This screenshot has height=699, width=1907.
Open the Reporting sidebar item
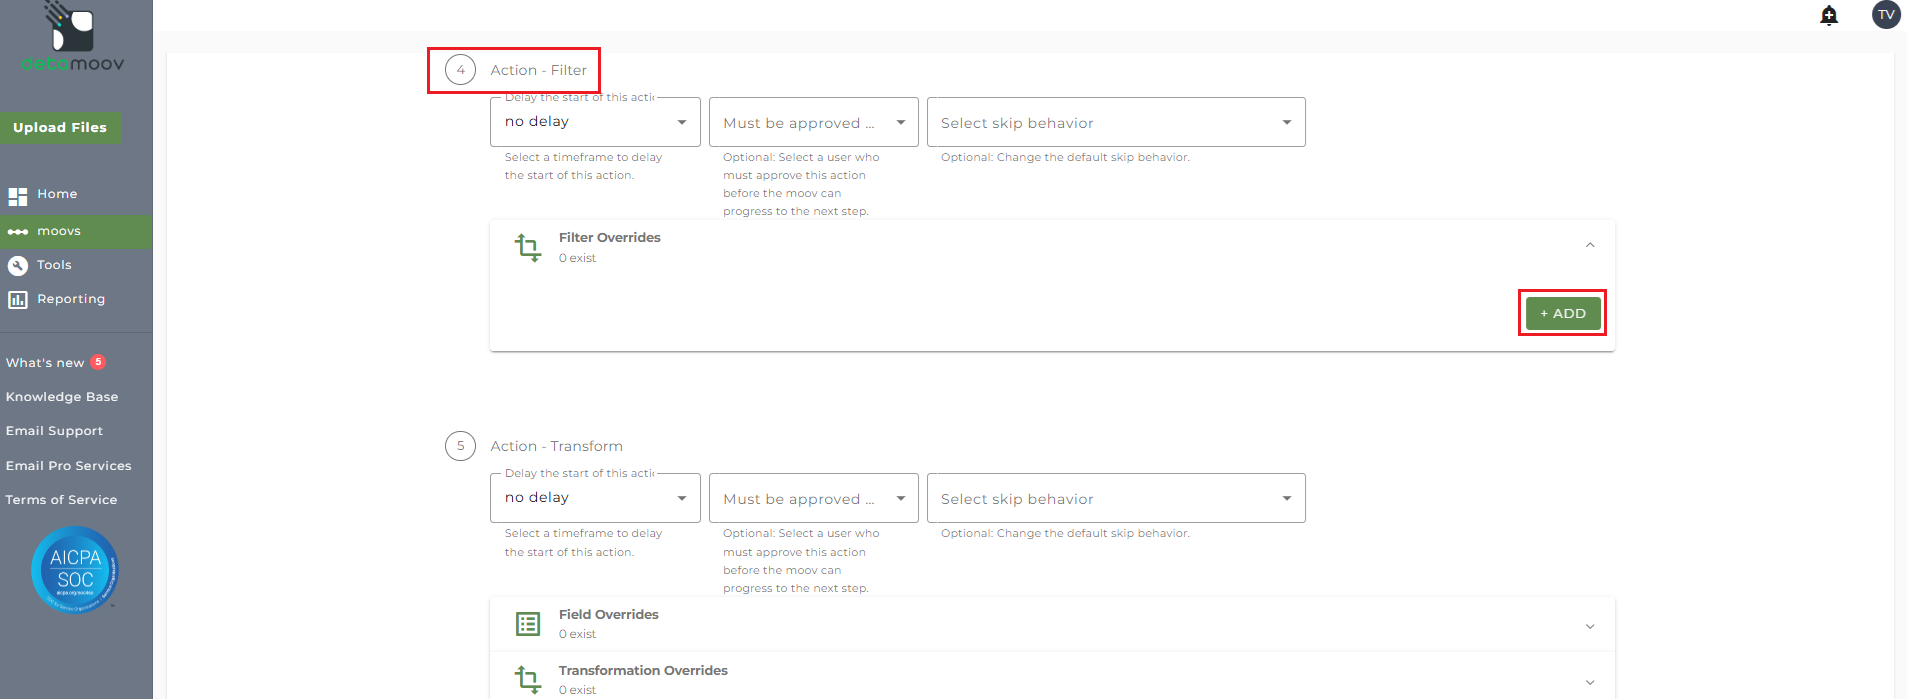tap(70, 299)
